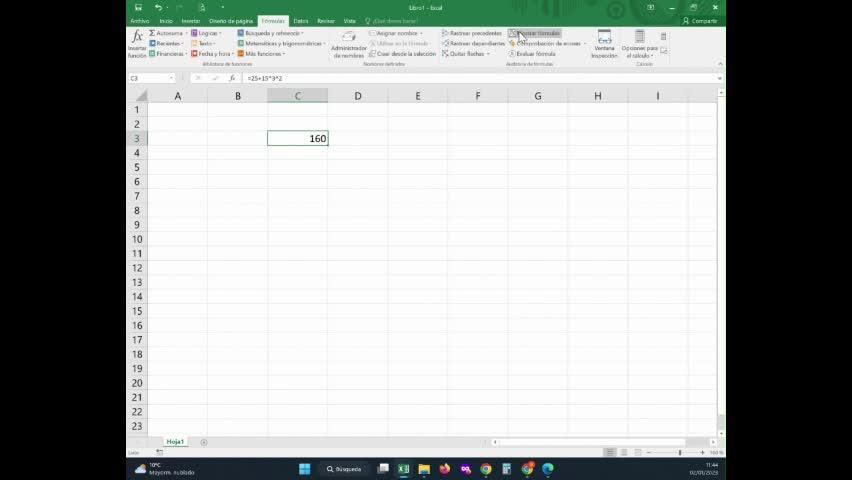Click the vertical scrollbar down arrow
The width and height of the screenshot is (852, 480).
[x=721, y=434]
